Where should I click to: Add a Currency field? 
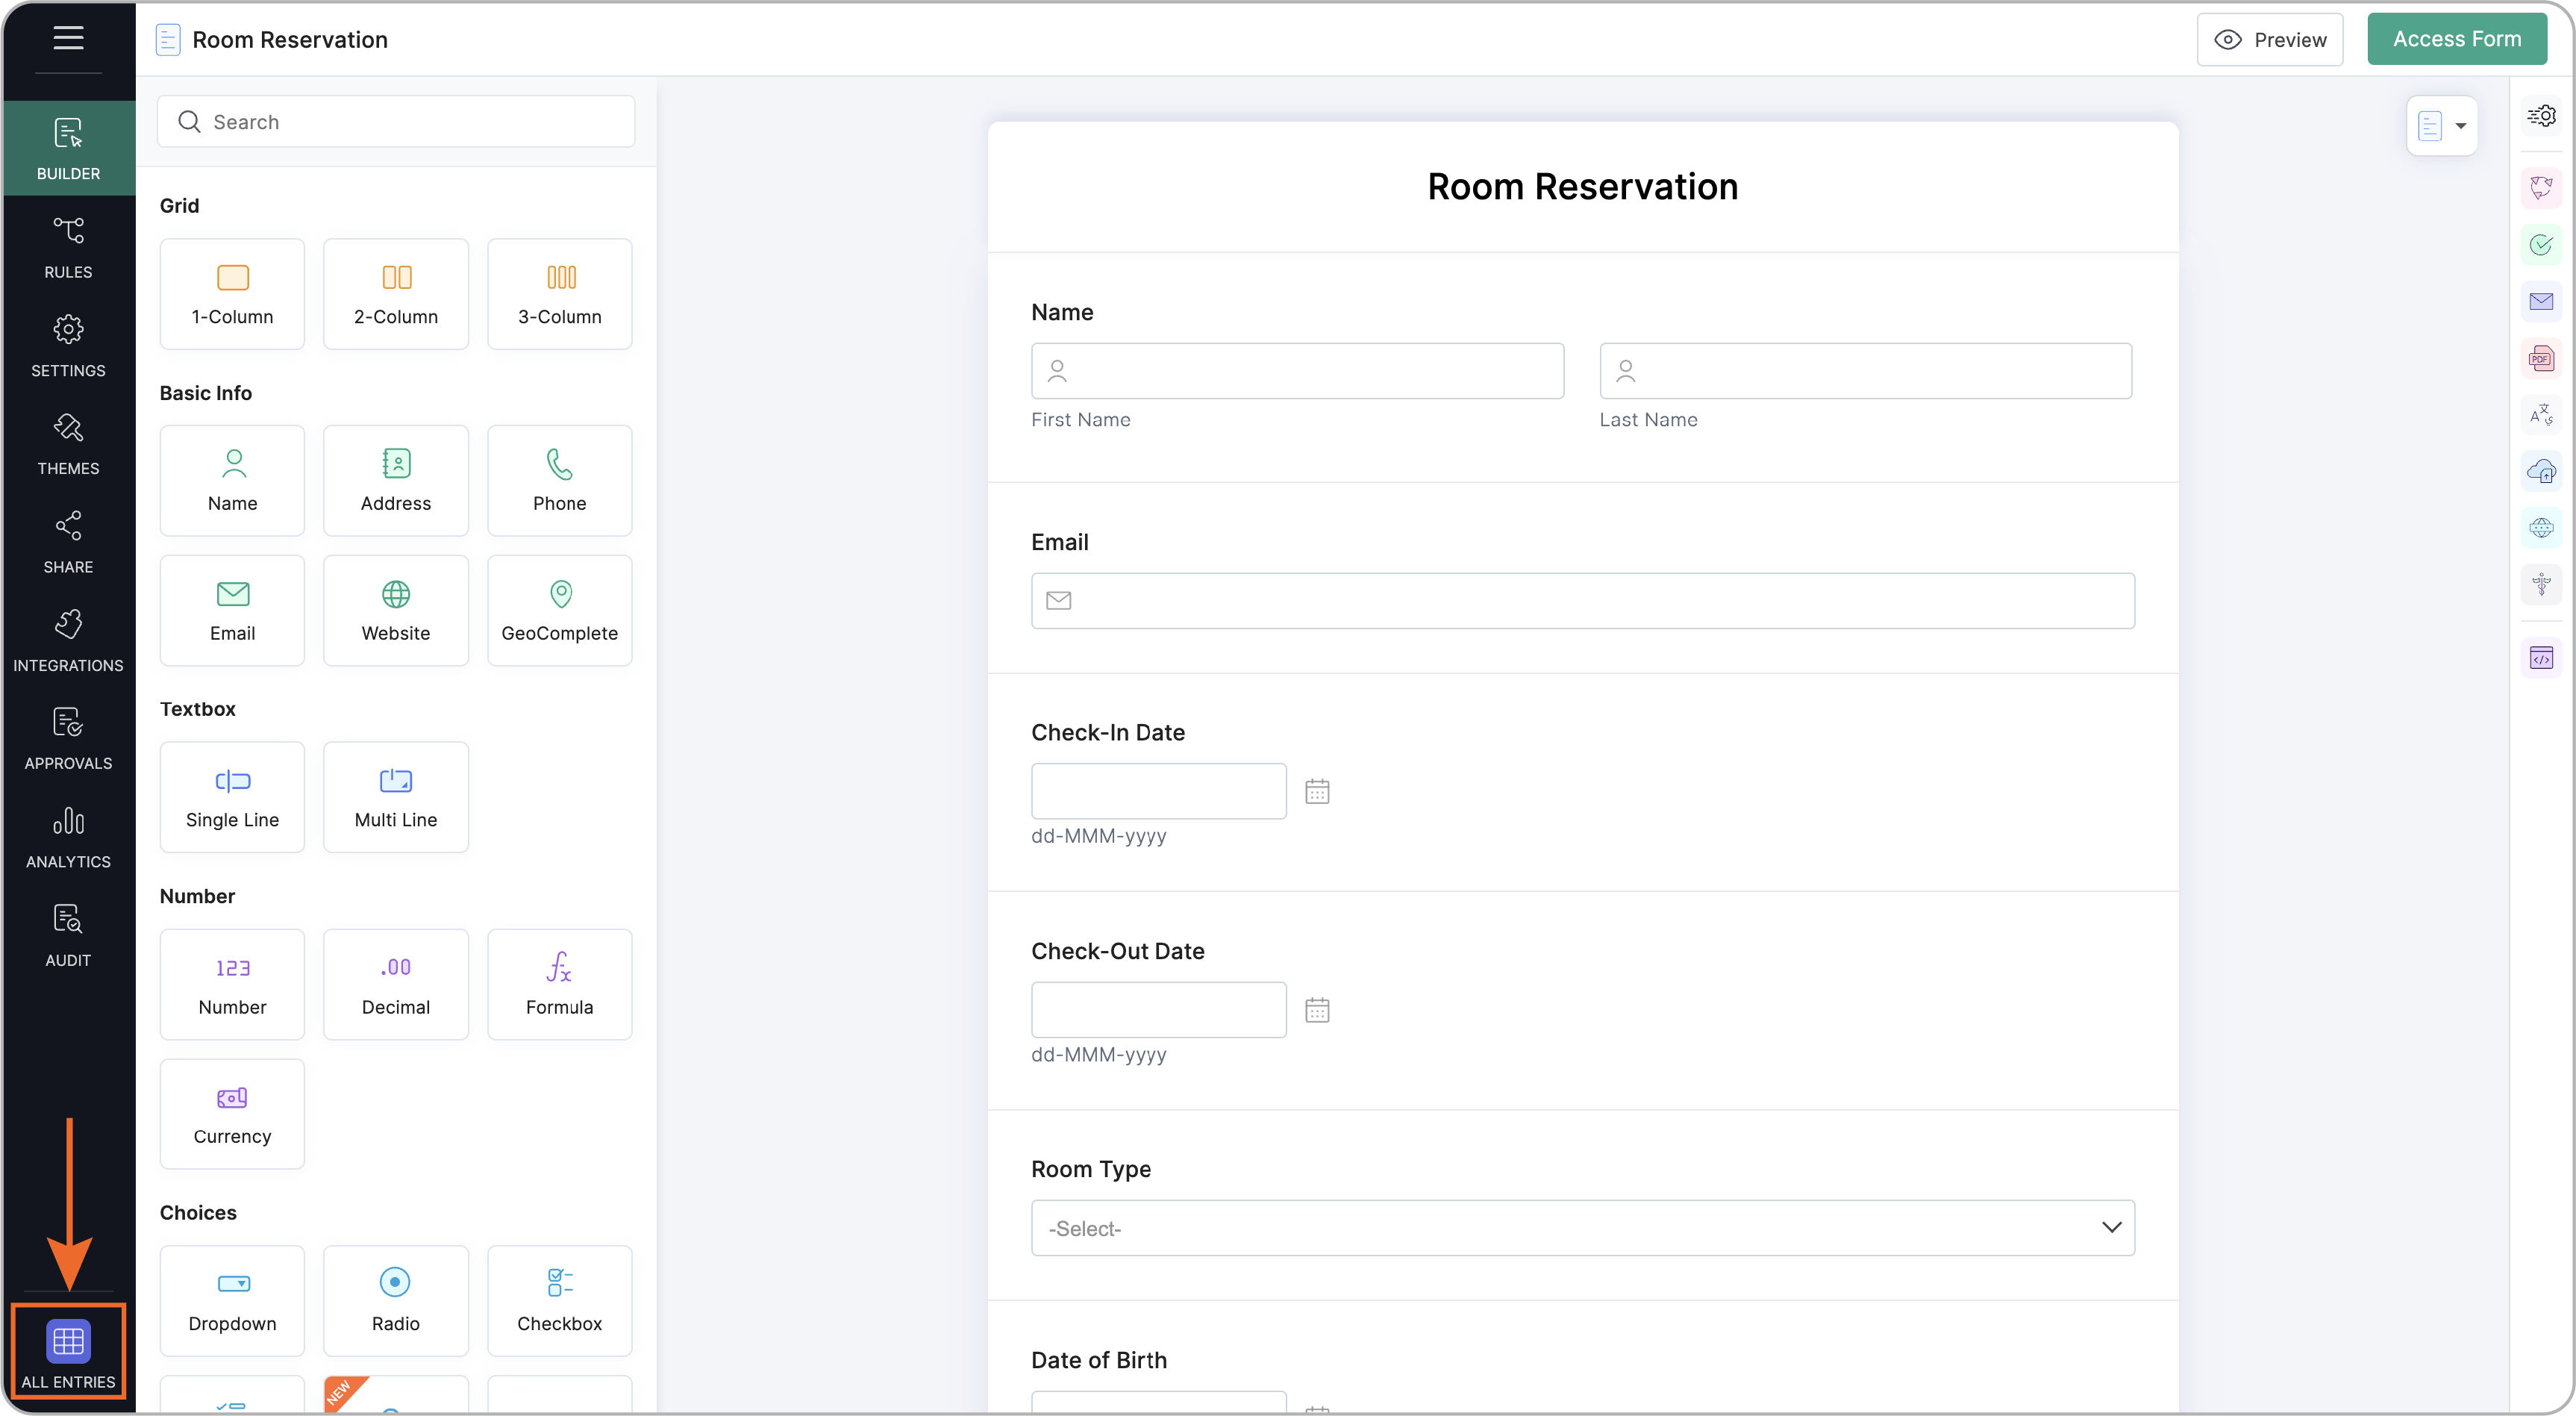[232, 1114]
